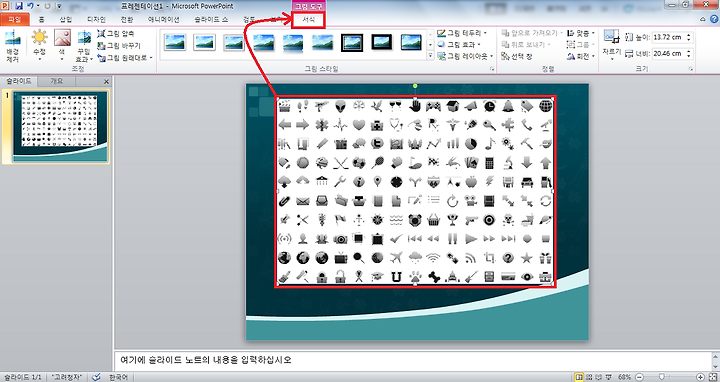The width and height of the screenshot is (720, 382).
Task: Open the 파일 (File) tab
Action: 15,20
